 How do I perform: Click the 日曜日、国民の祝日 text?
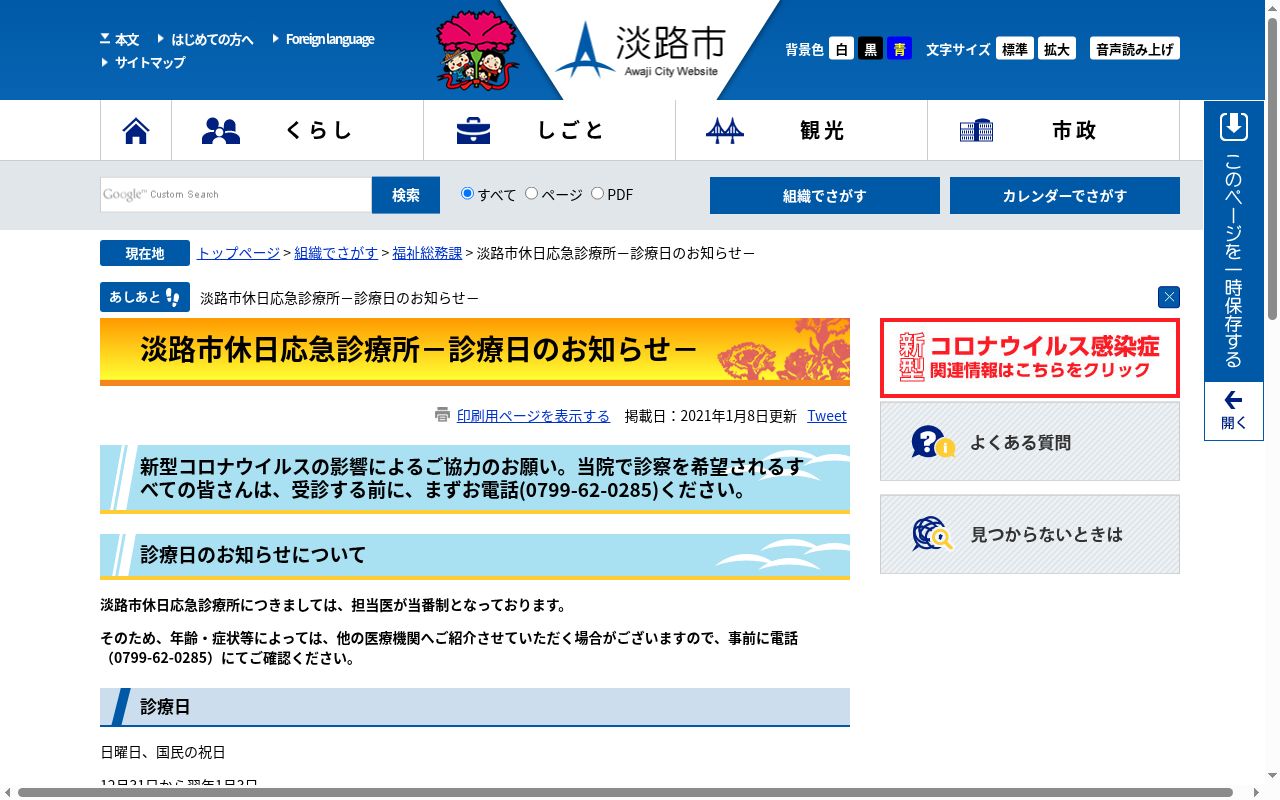163,752
